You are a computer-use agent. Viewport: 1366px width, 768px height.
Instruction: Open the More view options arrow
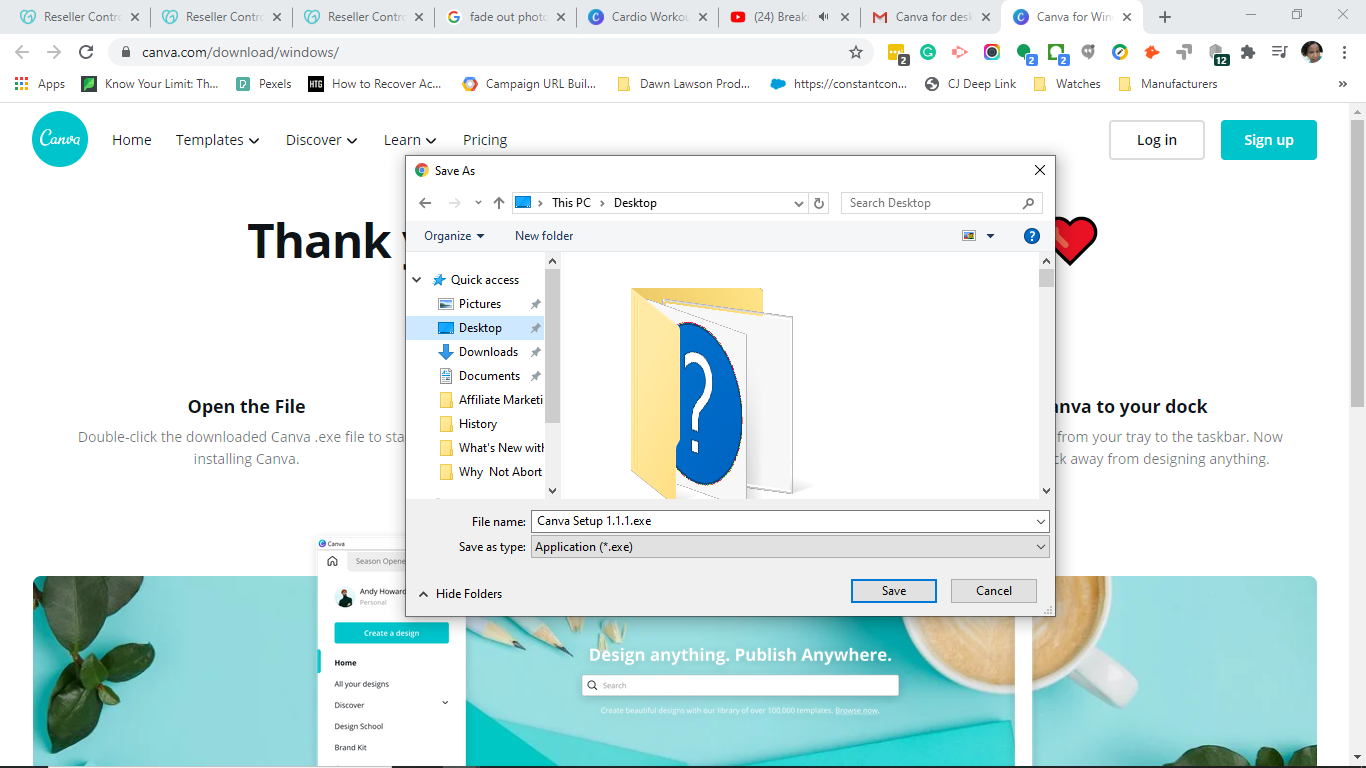(991, 236)
